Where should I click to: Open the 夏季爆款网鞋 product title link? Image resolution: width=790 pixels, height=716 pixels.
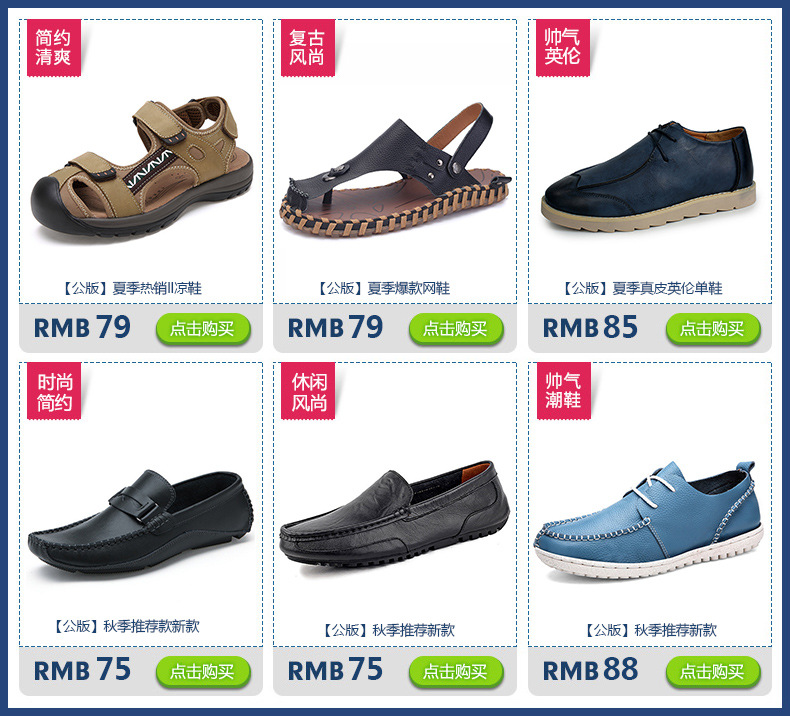384,288
